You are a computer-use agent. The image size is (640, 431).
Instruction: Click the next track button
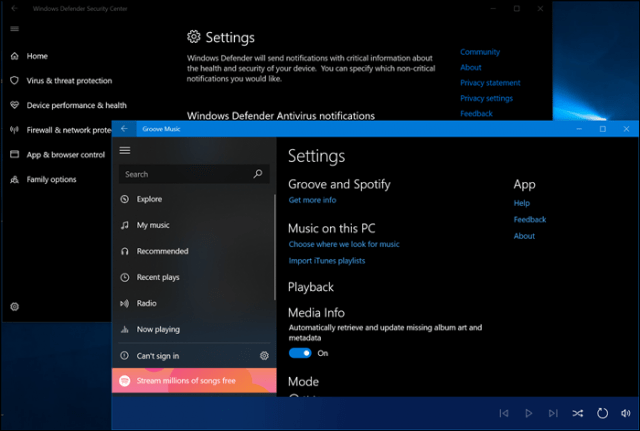[553, 413]
